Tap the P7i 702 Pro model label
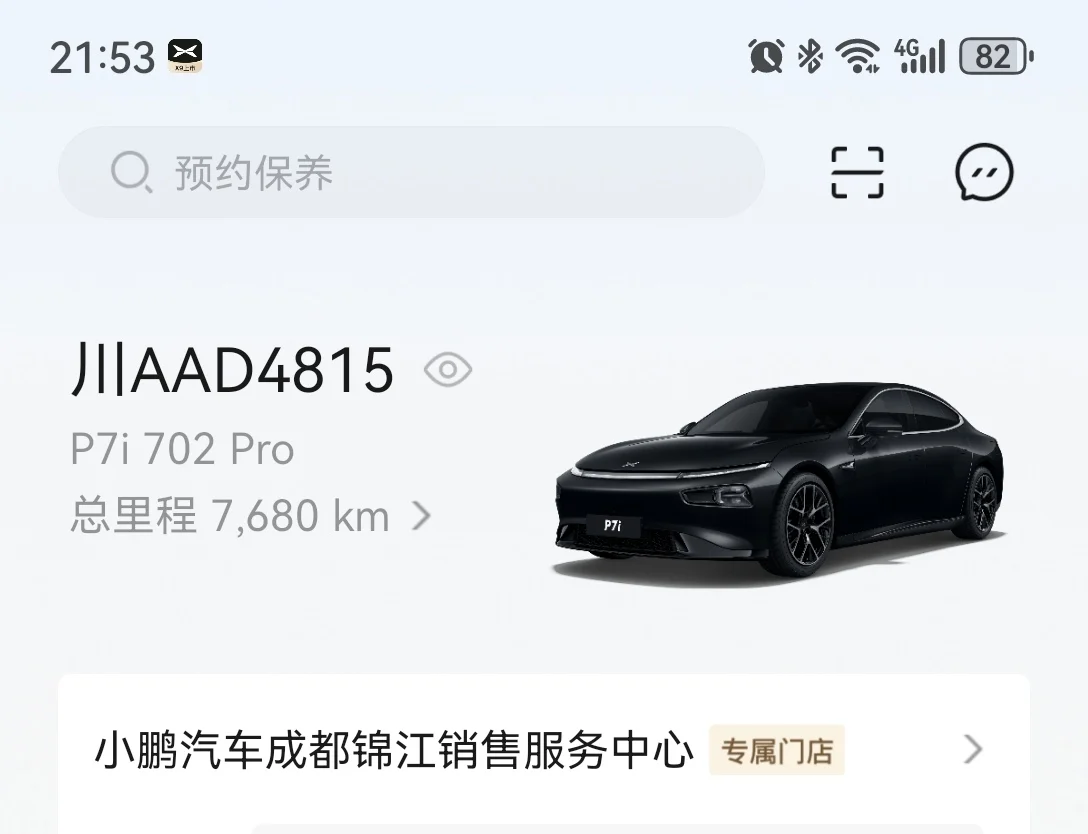The height and width of the screenshot is (834, 1088). [182, 449]
